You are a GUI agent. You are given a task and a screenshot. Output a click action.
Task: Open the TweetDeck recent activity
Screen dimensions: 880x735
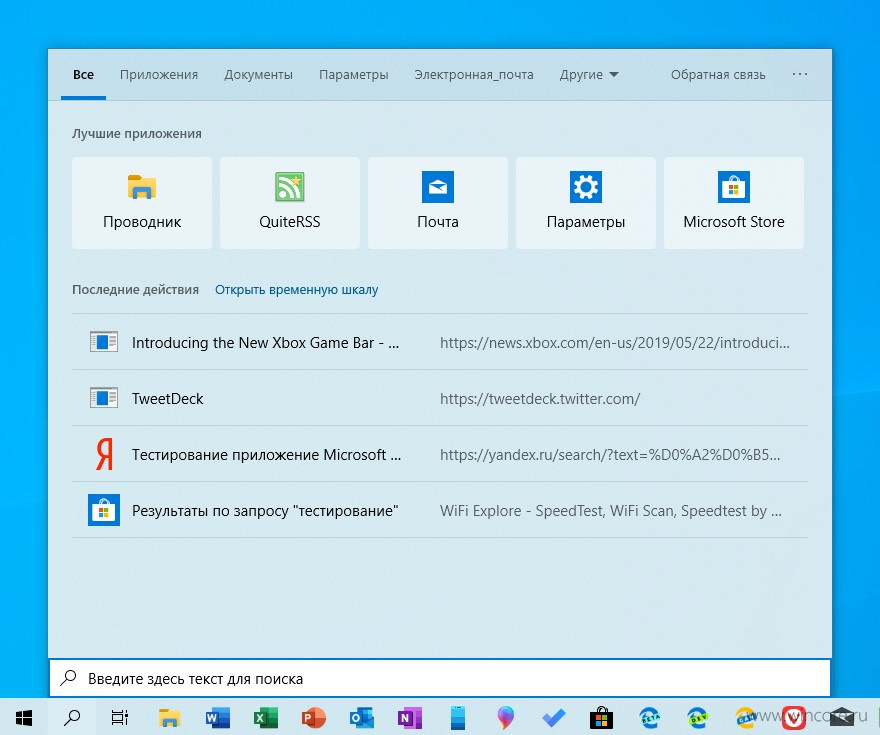[x=440, y=398]
